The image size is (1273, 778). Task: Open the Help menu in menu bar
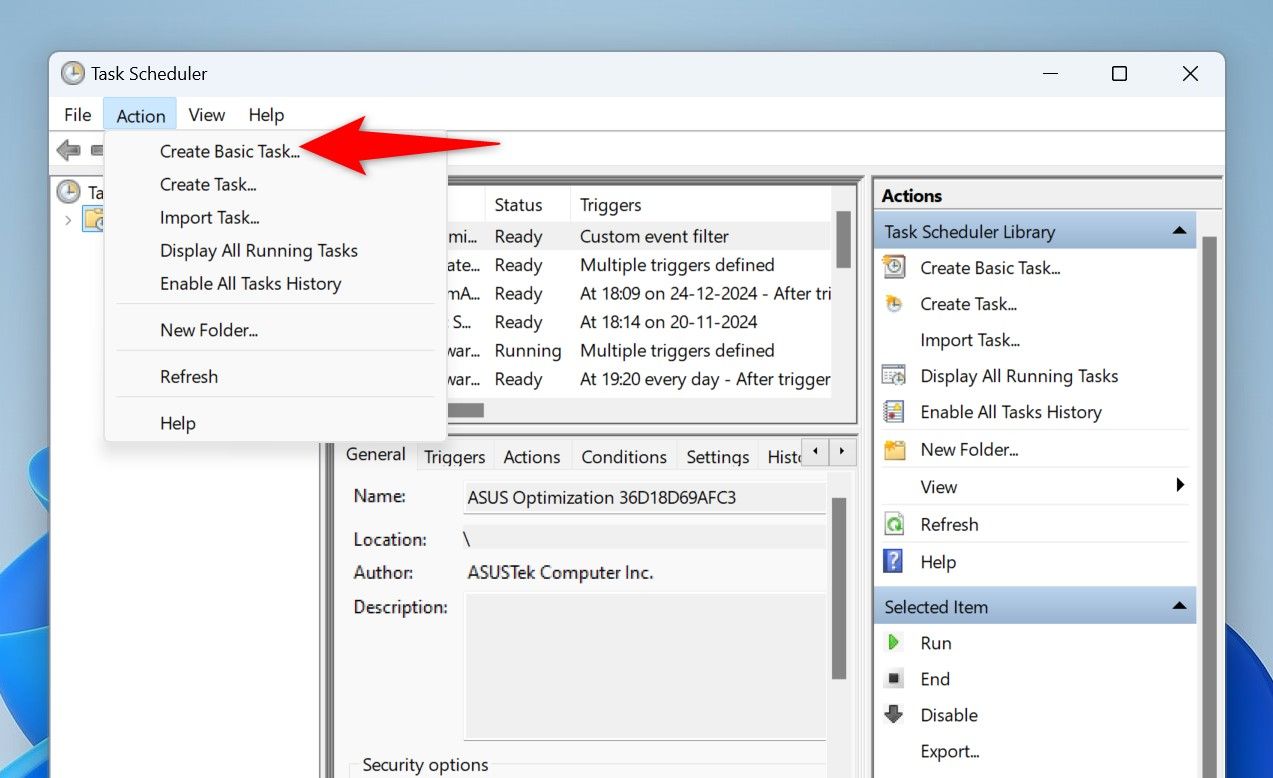pyautogui.click(x=266, y=115)
